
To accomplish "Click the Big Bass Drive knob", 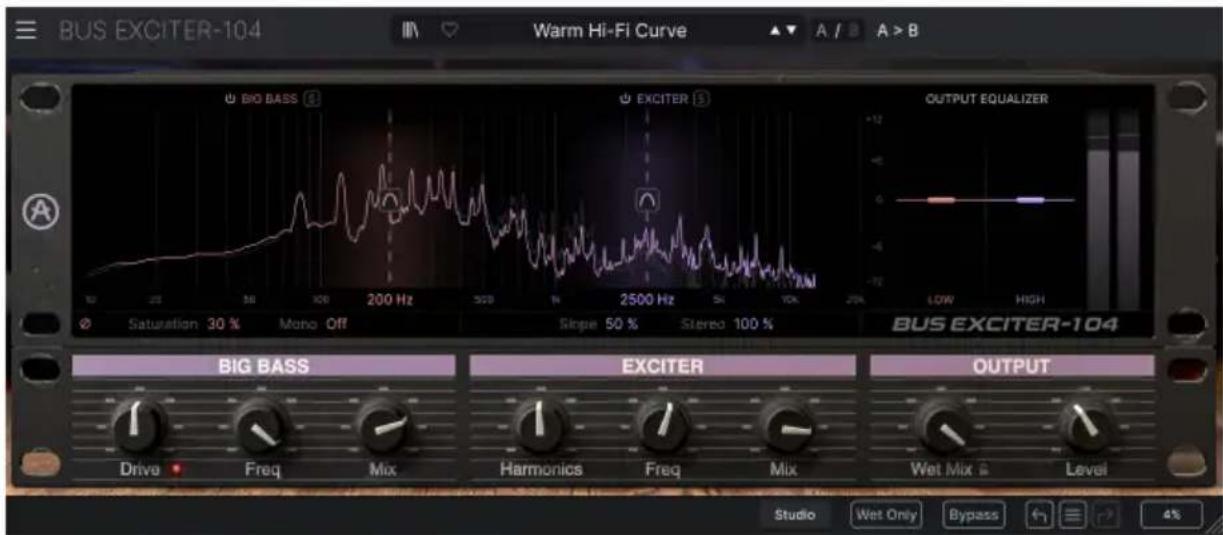I will (138, 426).
